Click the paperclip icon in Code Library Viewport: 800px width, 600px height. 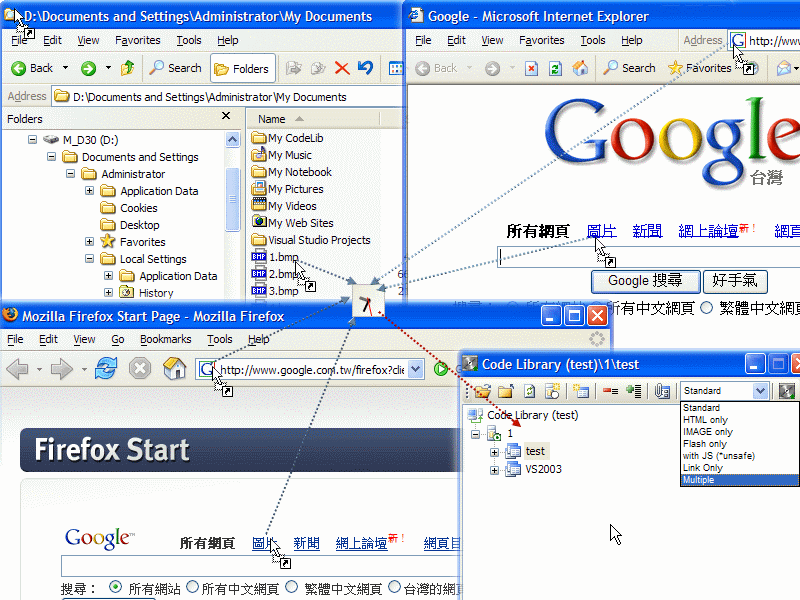[662, 391]
